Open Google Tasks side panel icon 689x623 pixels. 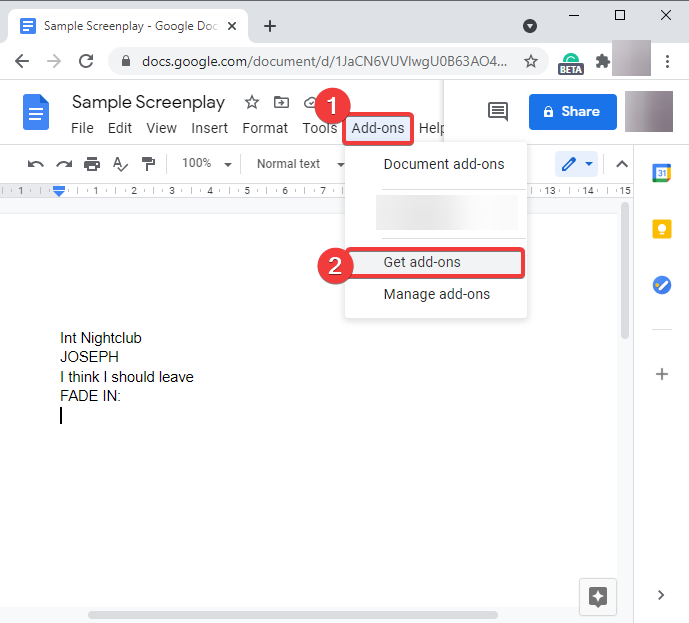[662, 285]
